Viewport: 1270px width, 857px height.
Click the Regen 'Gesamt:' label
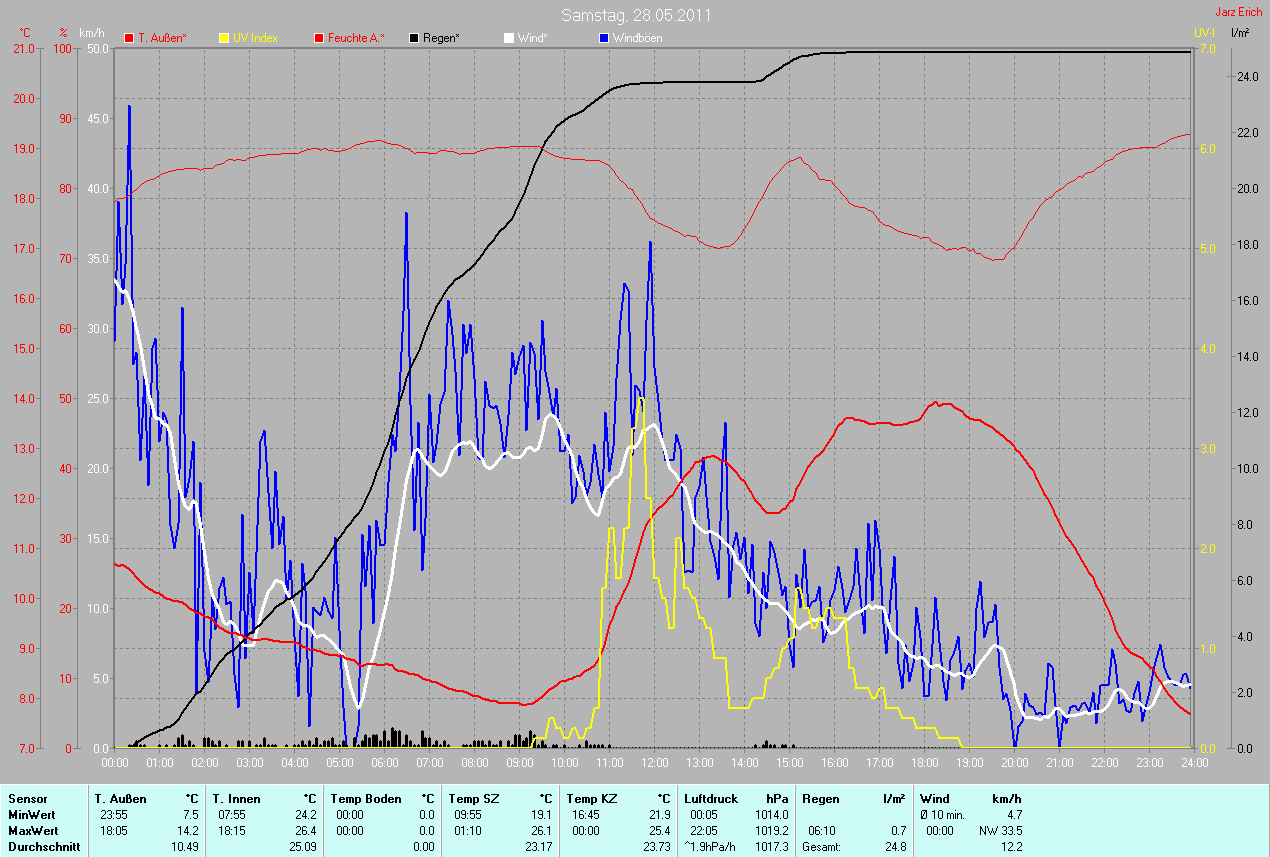pos(821,847)
